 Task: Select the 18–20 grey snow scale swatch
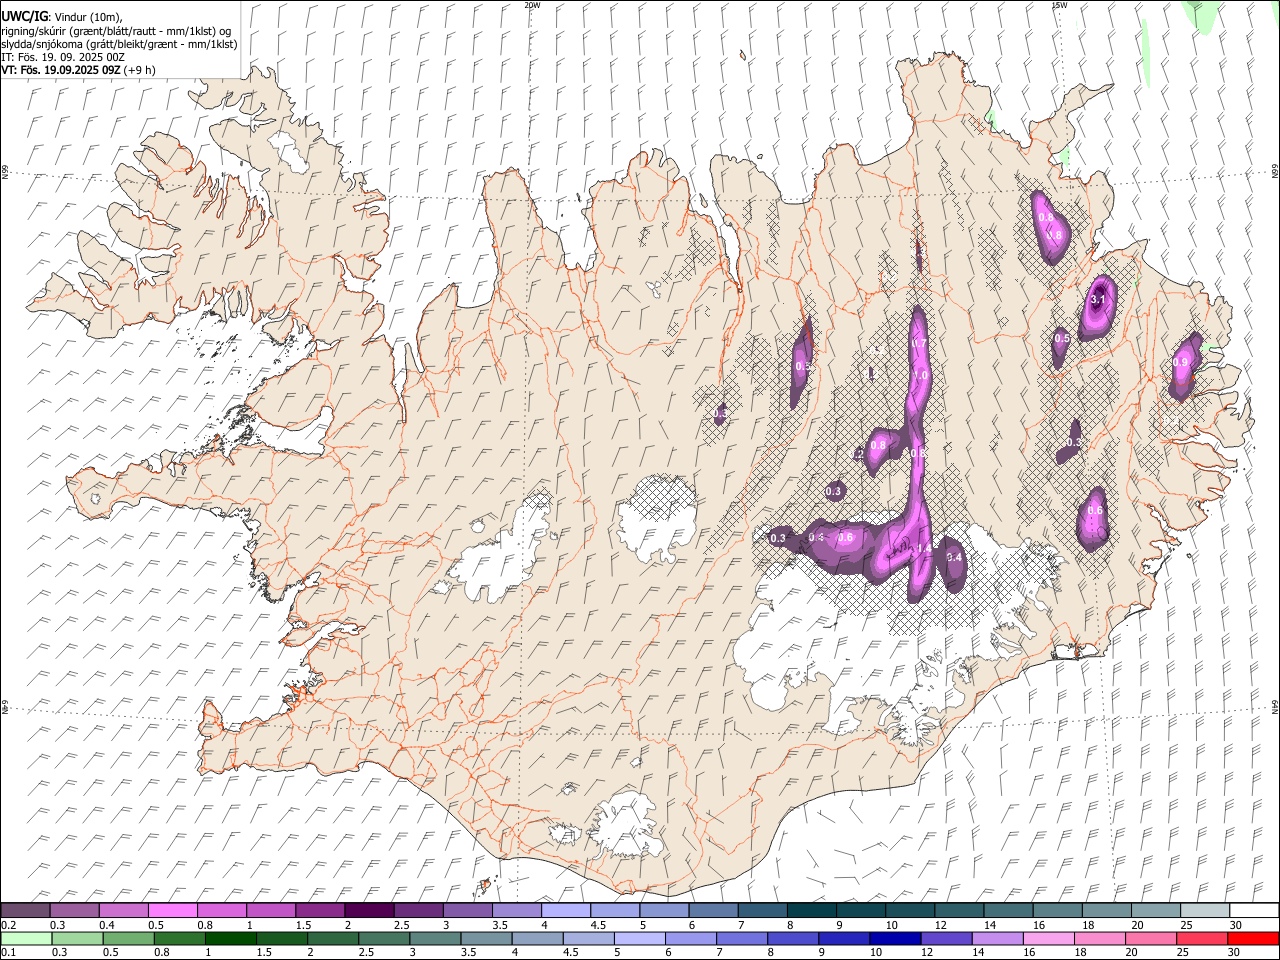click(x=1106, y=911)
